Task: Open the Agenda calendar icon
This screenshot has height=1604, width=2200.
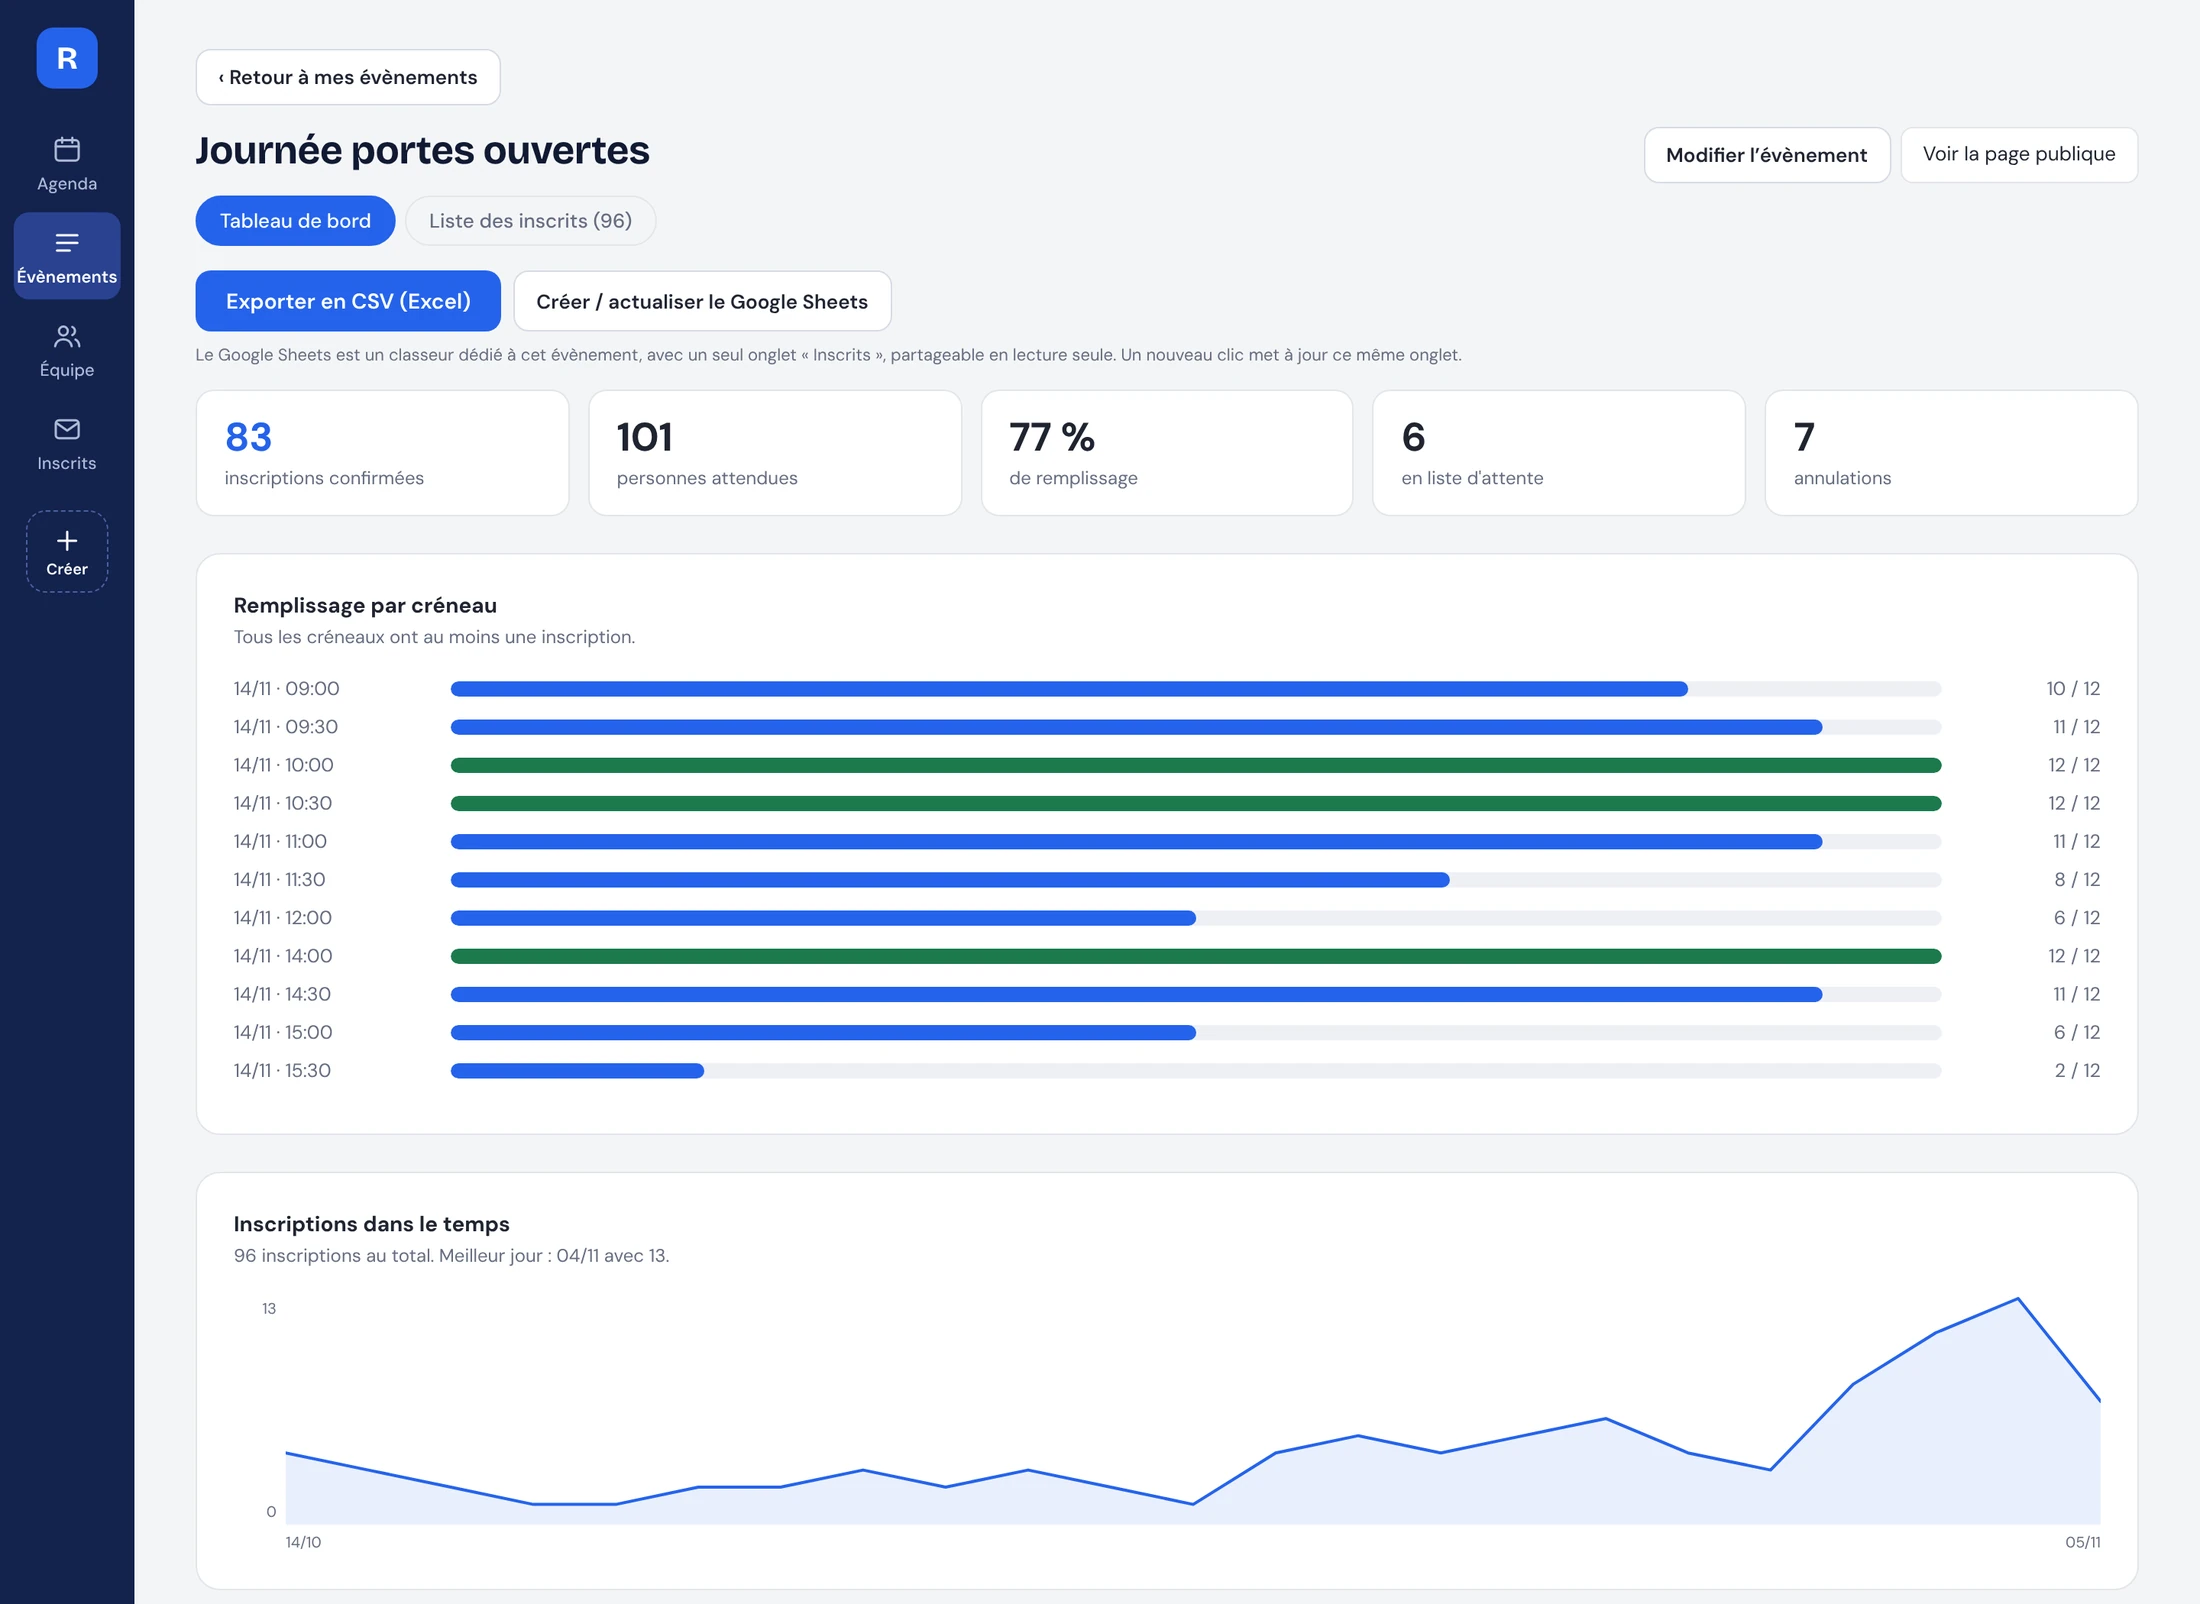Action: (67, 149)
